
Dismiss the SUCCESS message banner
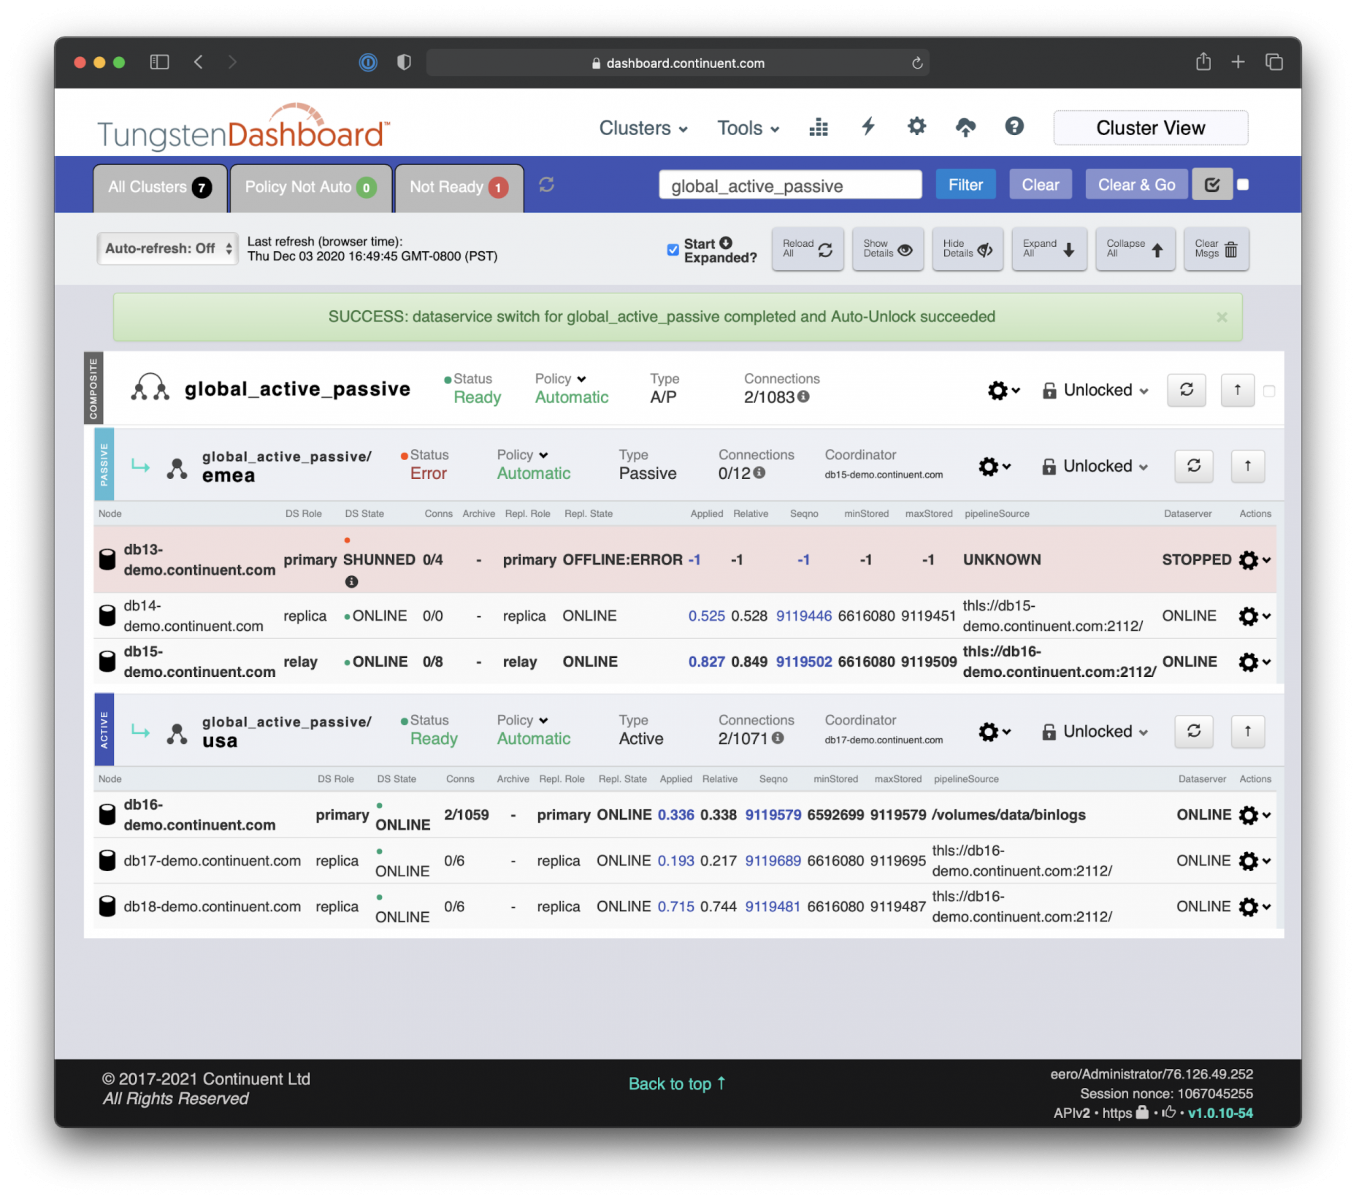[1221, 317]
